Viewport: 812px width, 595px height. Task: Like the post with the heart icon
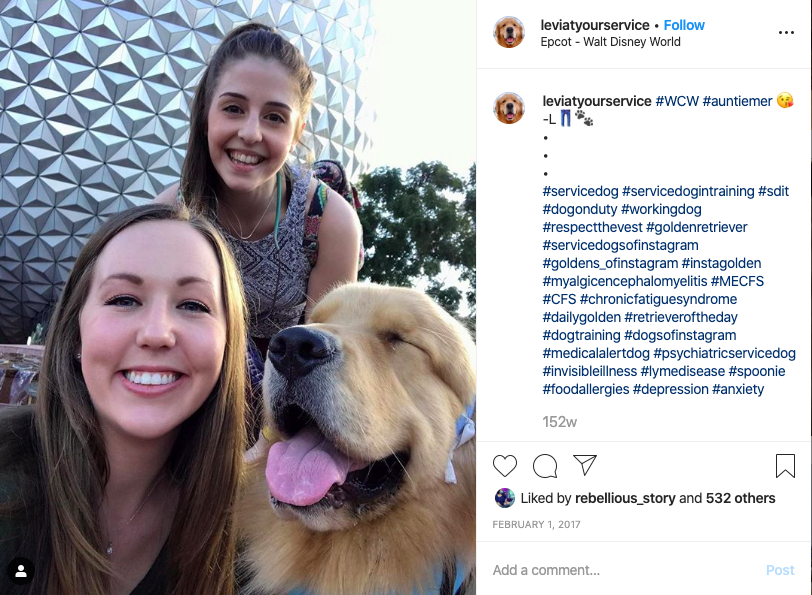coord(504,466)
